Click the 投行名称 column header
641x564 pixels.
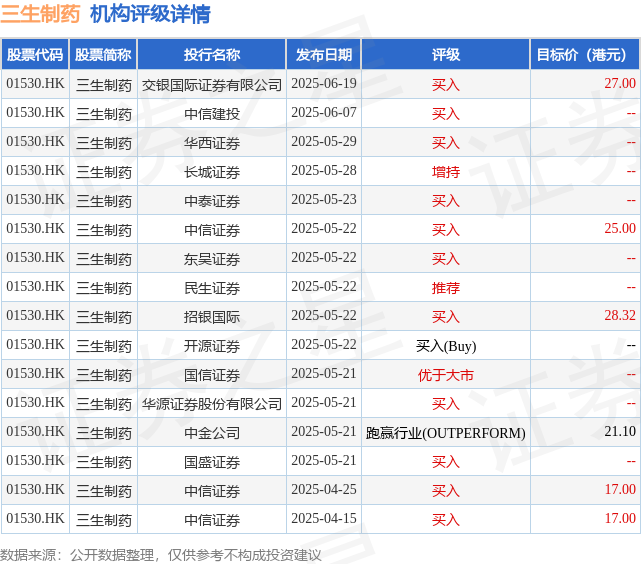point(212,54)
